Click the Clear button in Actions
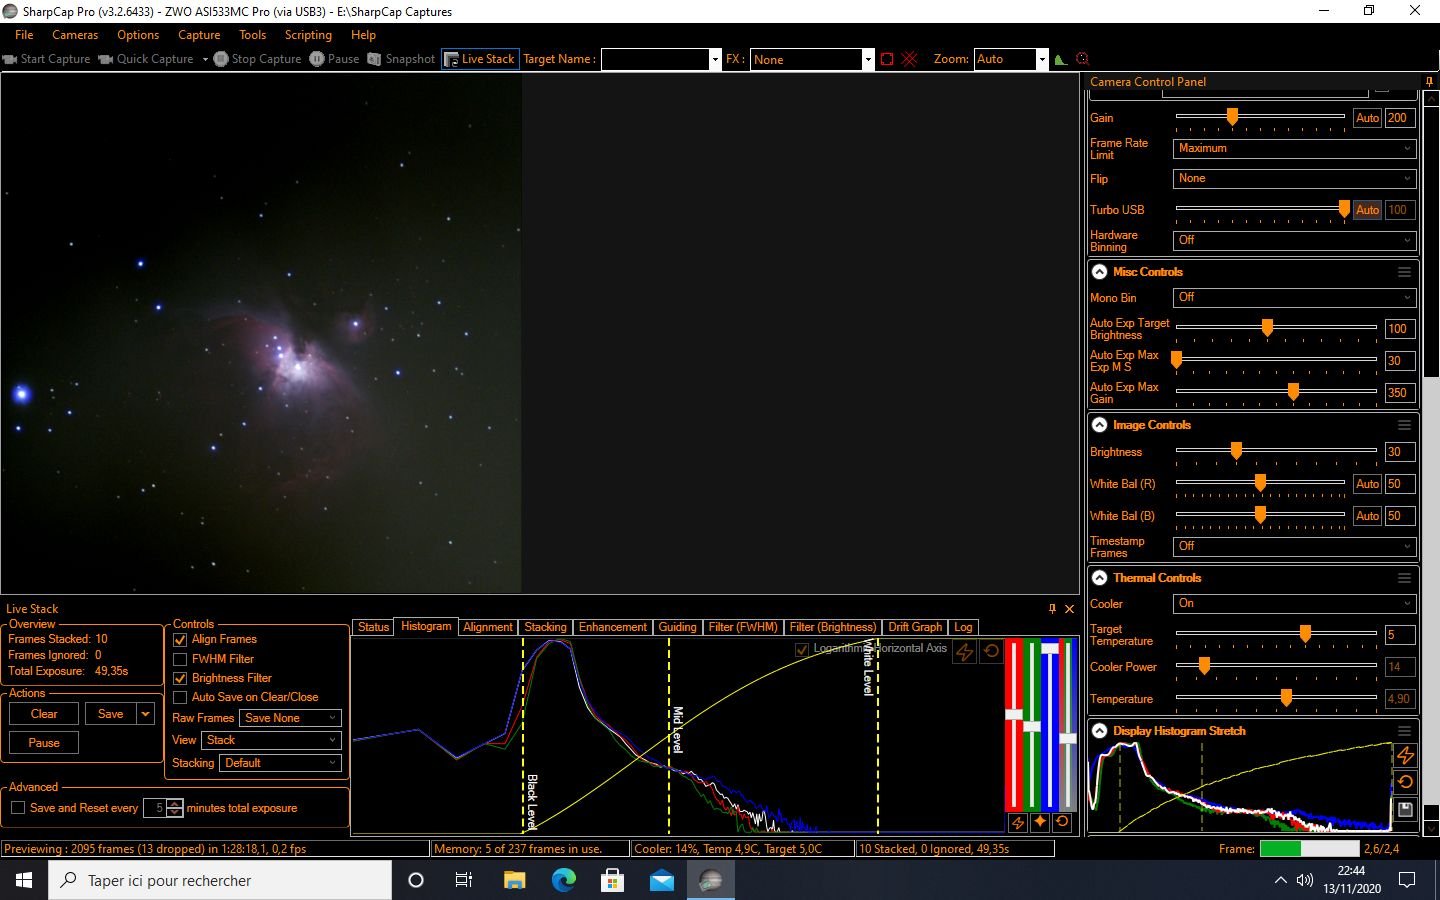 click(44, 714)
